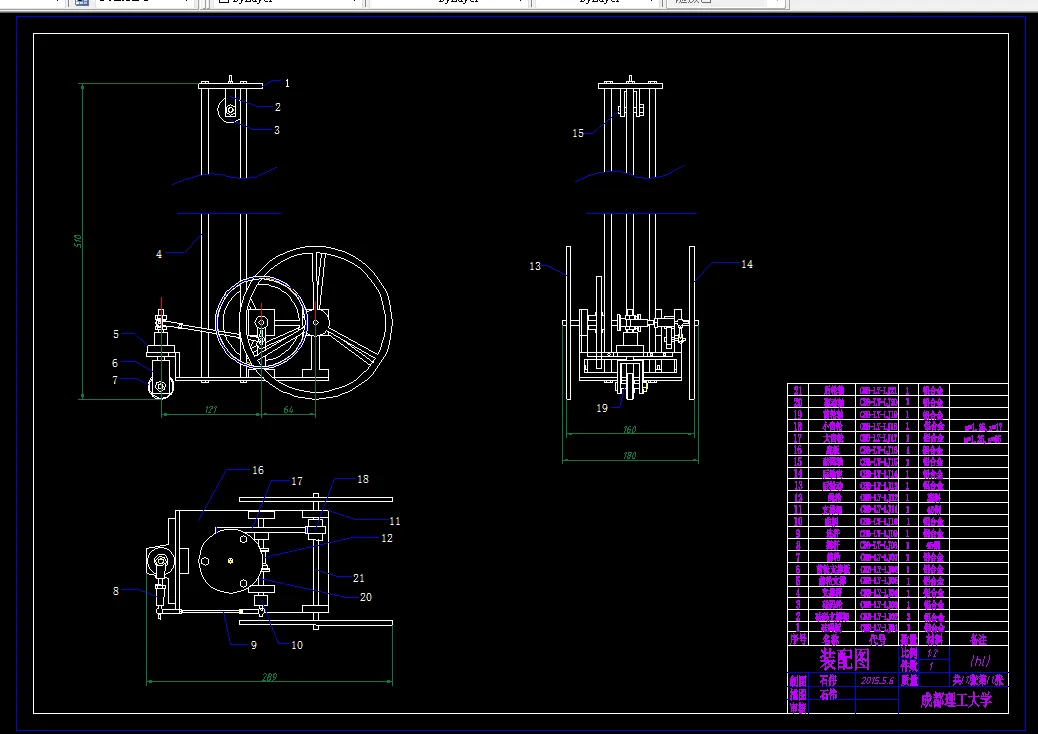Click callout number 12 in the top view

[387, 538]
